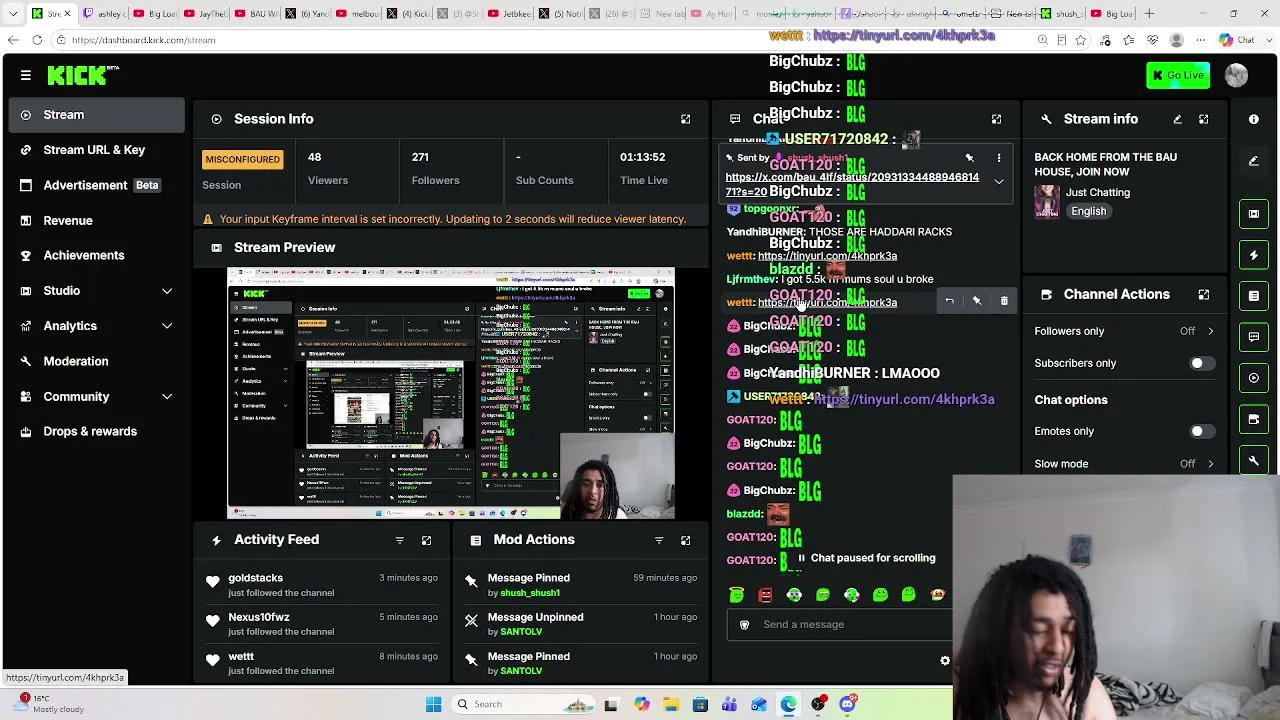Open chat settings gear icon
Screen dimensions: 1280x720
[945, 660]
